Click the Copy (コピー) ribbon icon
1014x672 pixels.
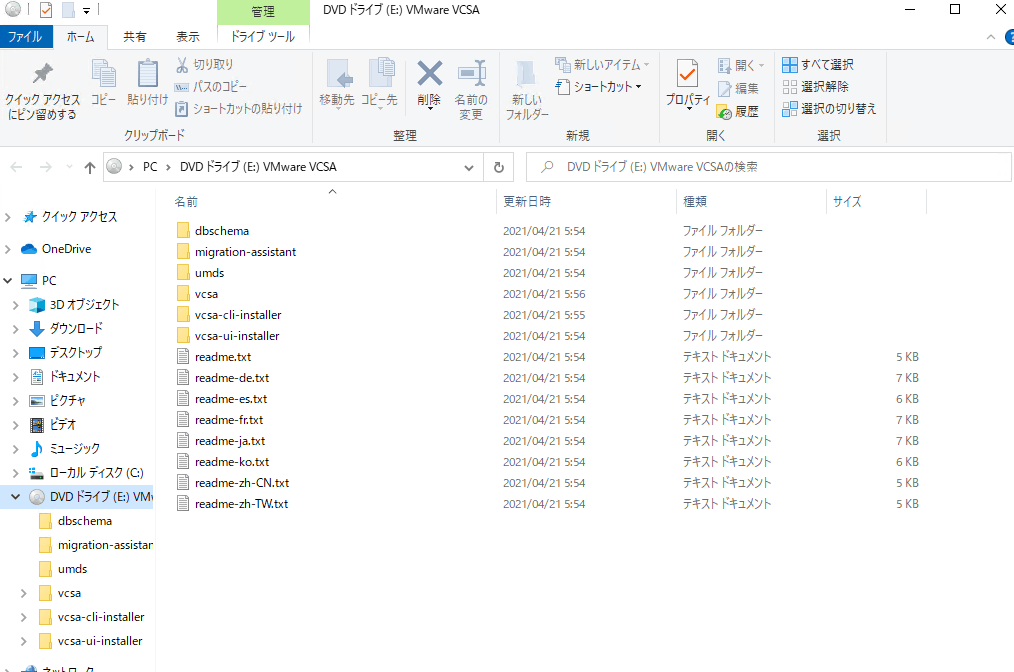click(x=103, y=73)
